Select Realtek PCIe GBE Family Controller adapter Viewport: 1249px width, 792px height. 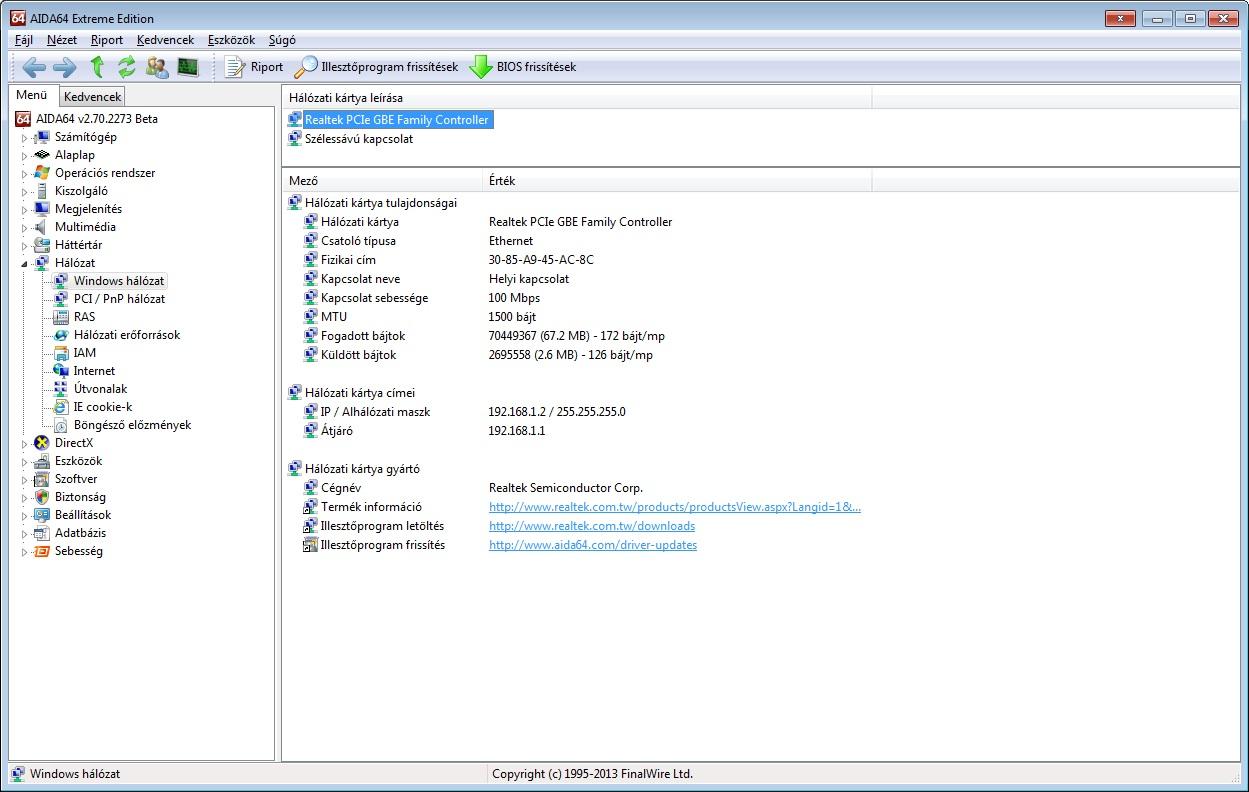click(396, 120)
